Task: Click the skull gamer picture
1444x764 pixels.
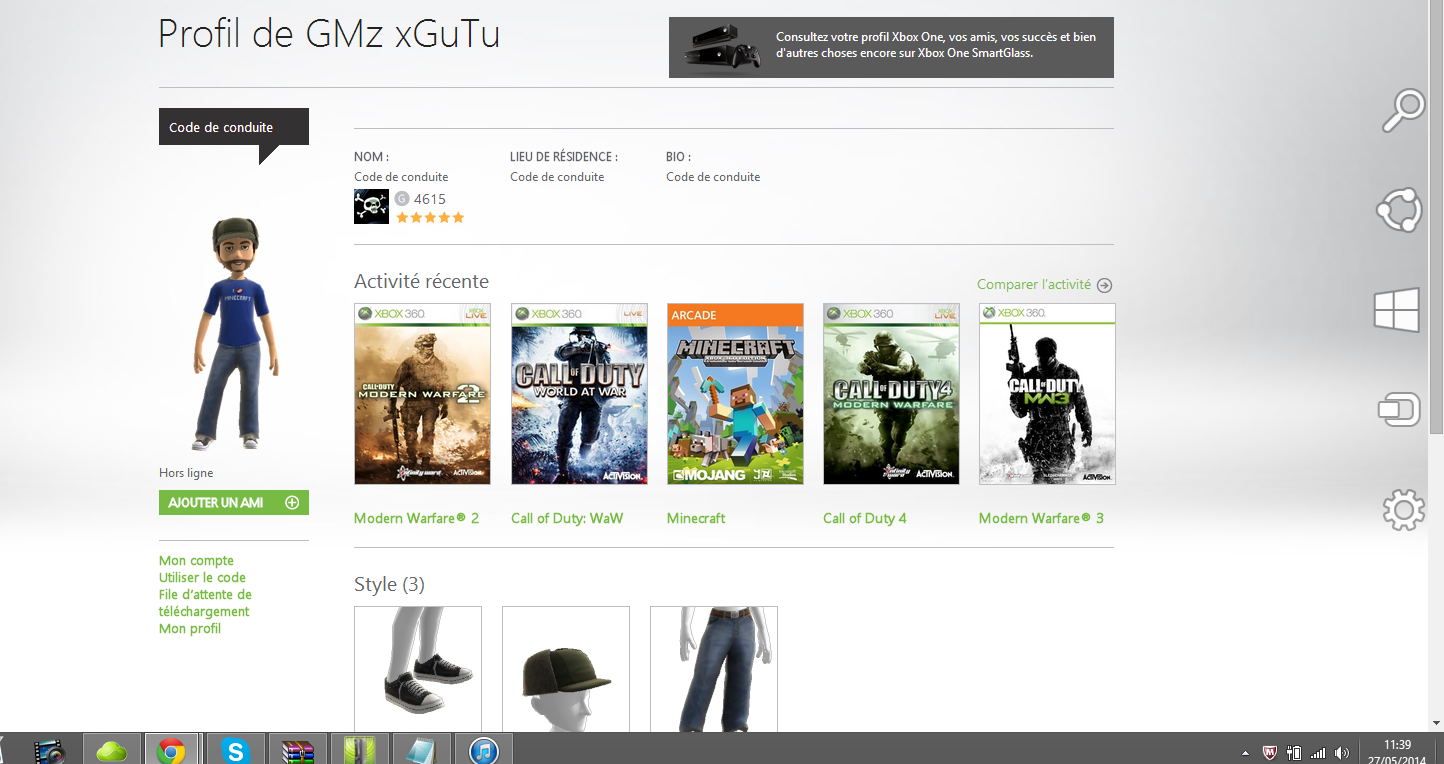Action: click(x=371, y=206)
